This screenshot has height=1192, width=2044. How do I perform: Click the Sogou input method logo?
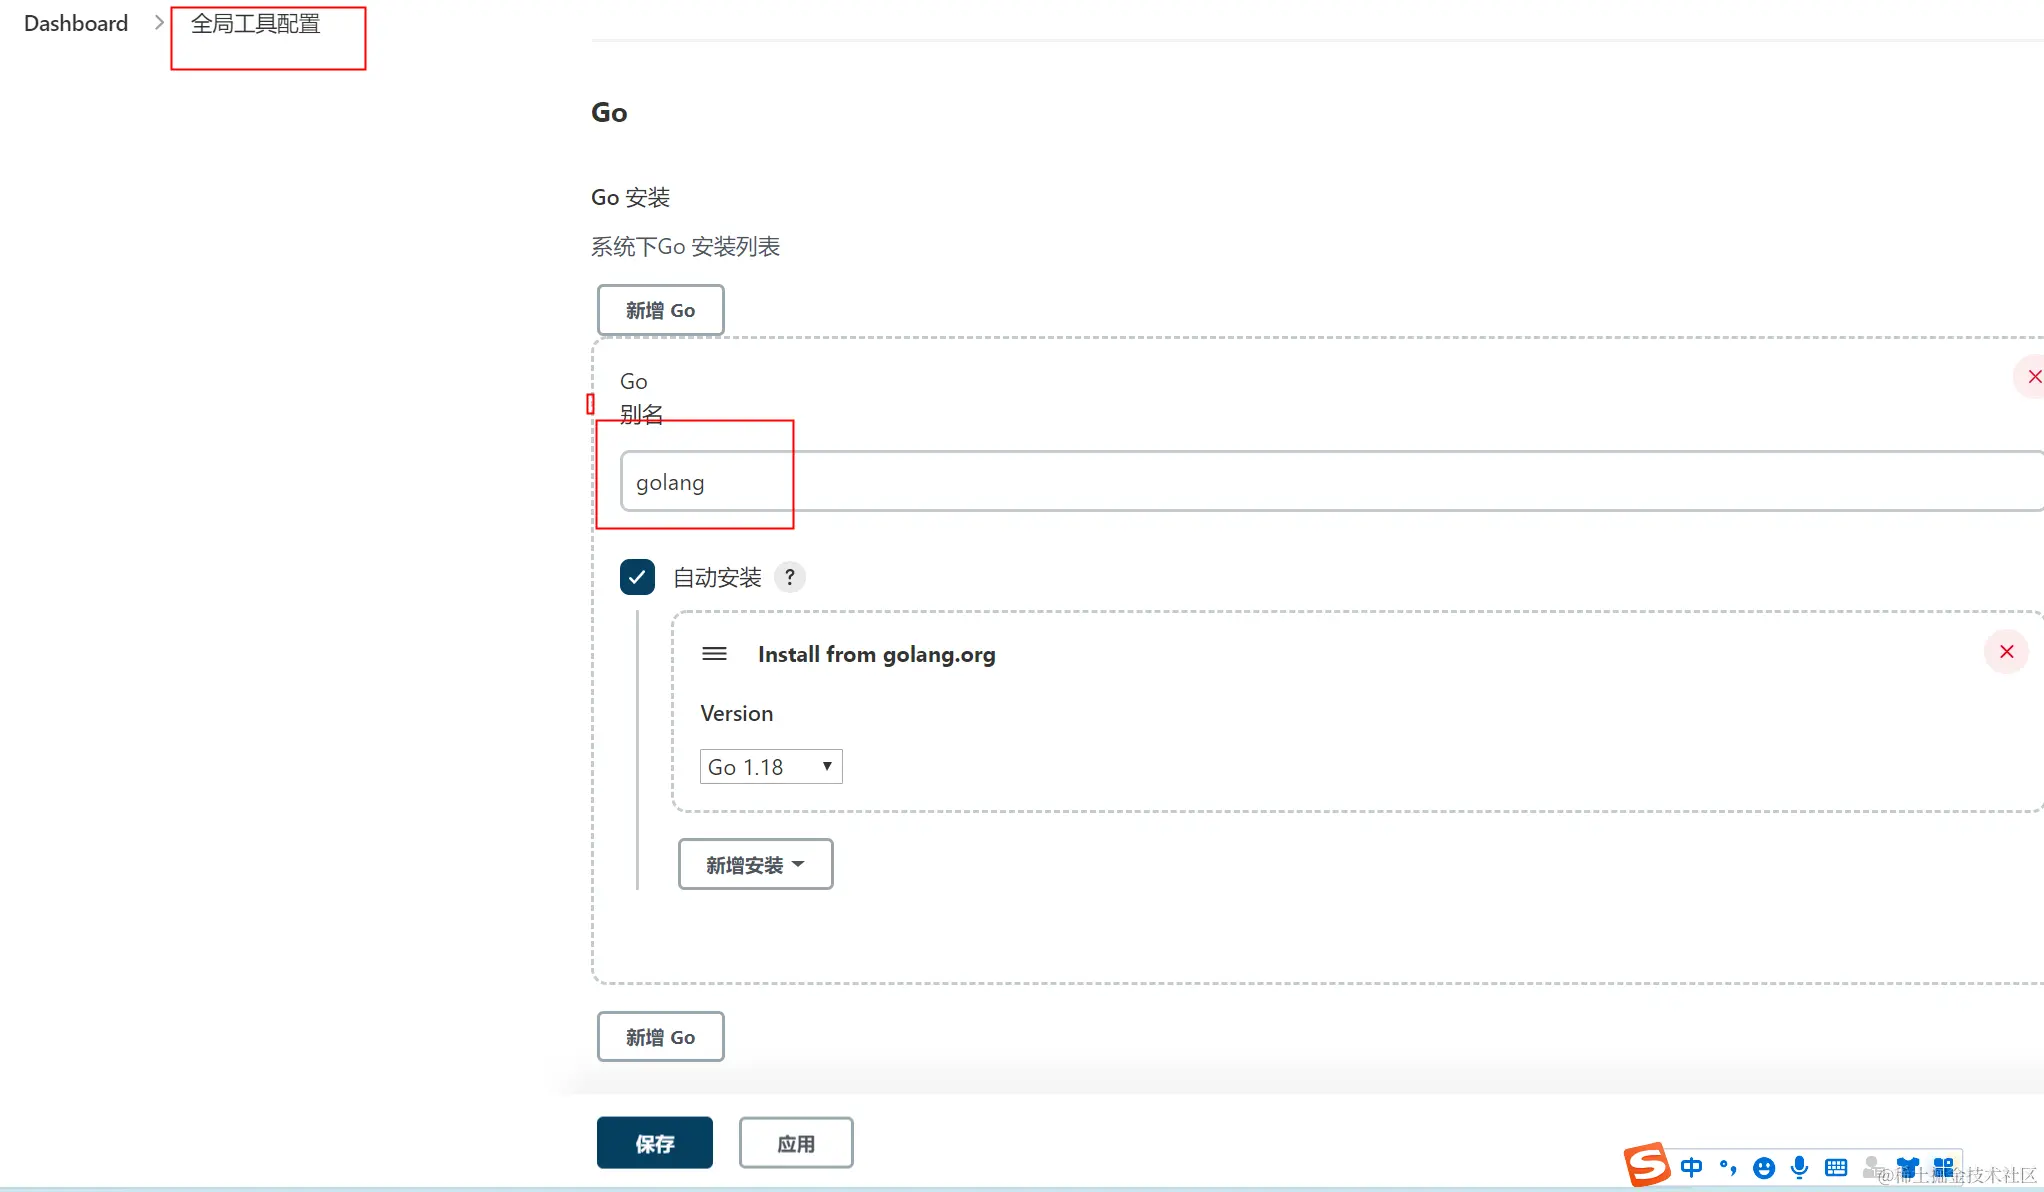(1647, 1165)
